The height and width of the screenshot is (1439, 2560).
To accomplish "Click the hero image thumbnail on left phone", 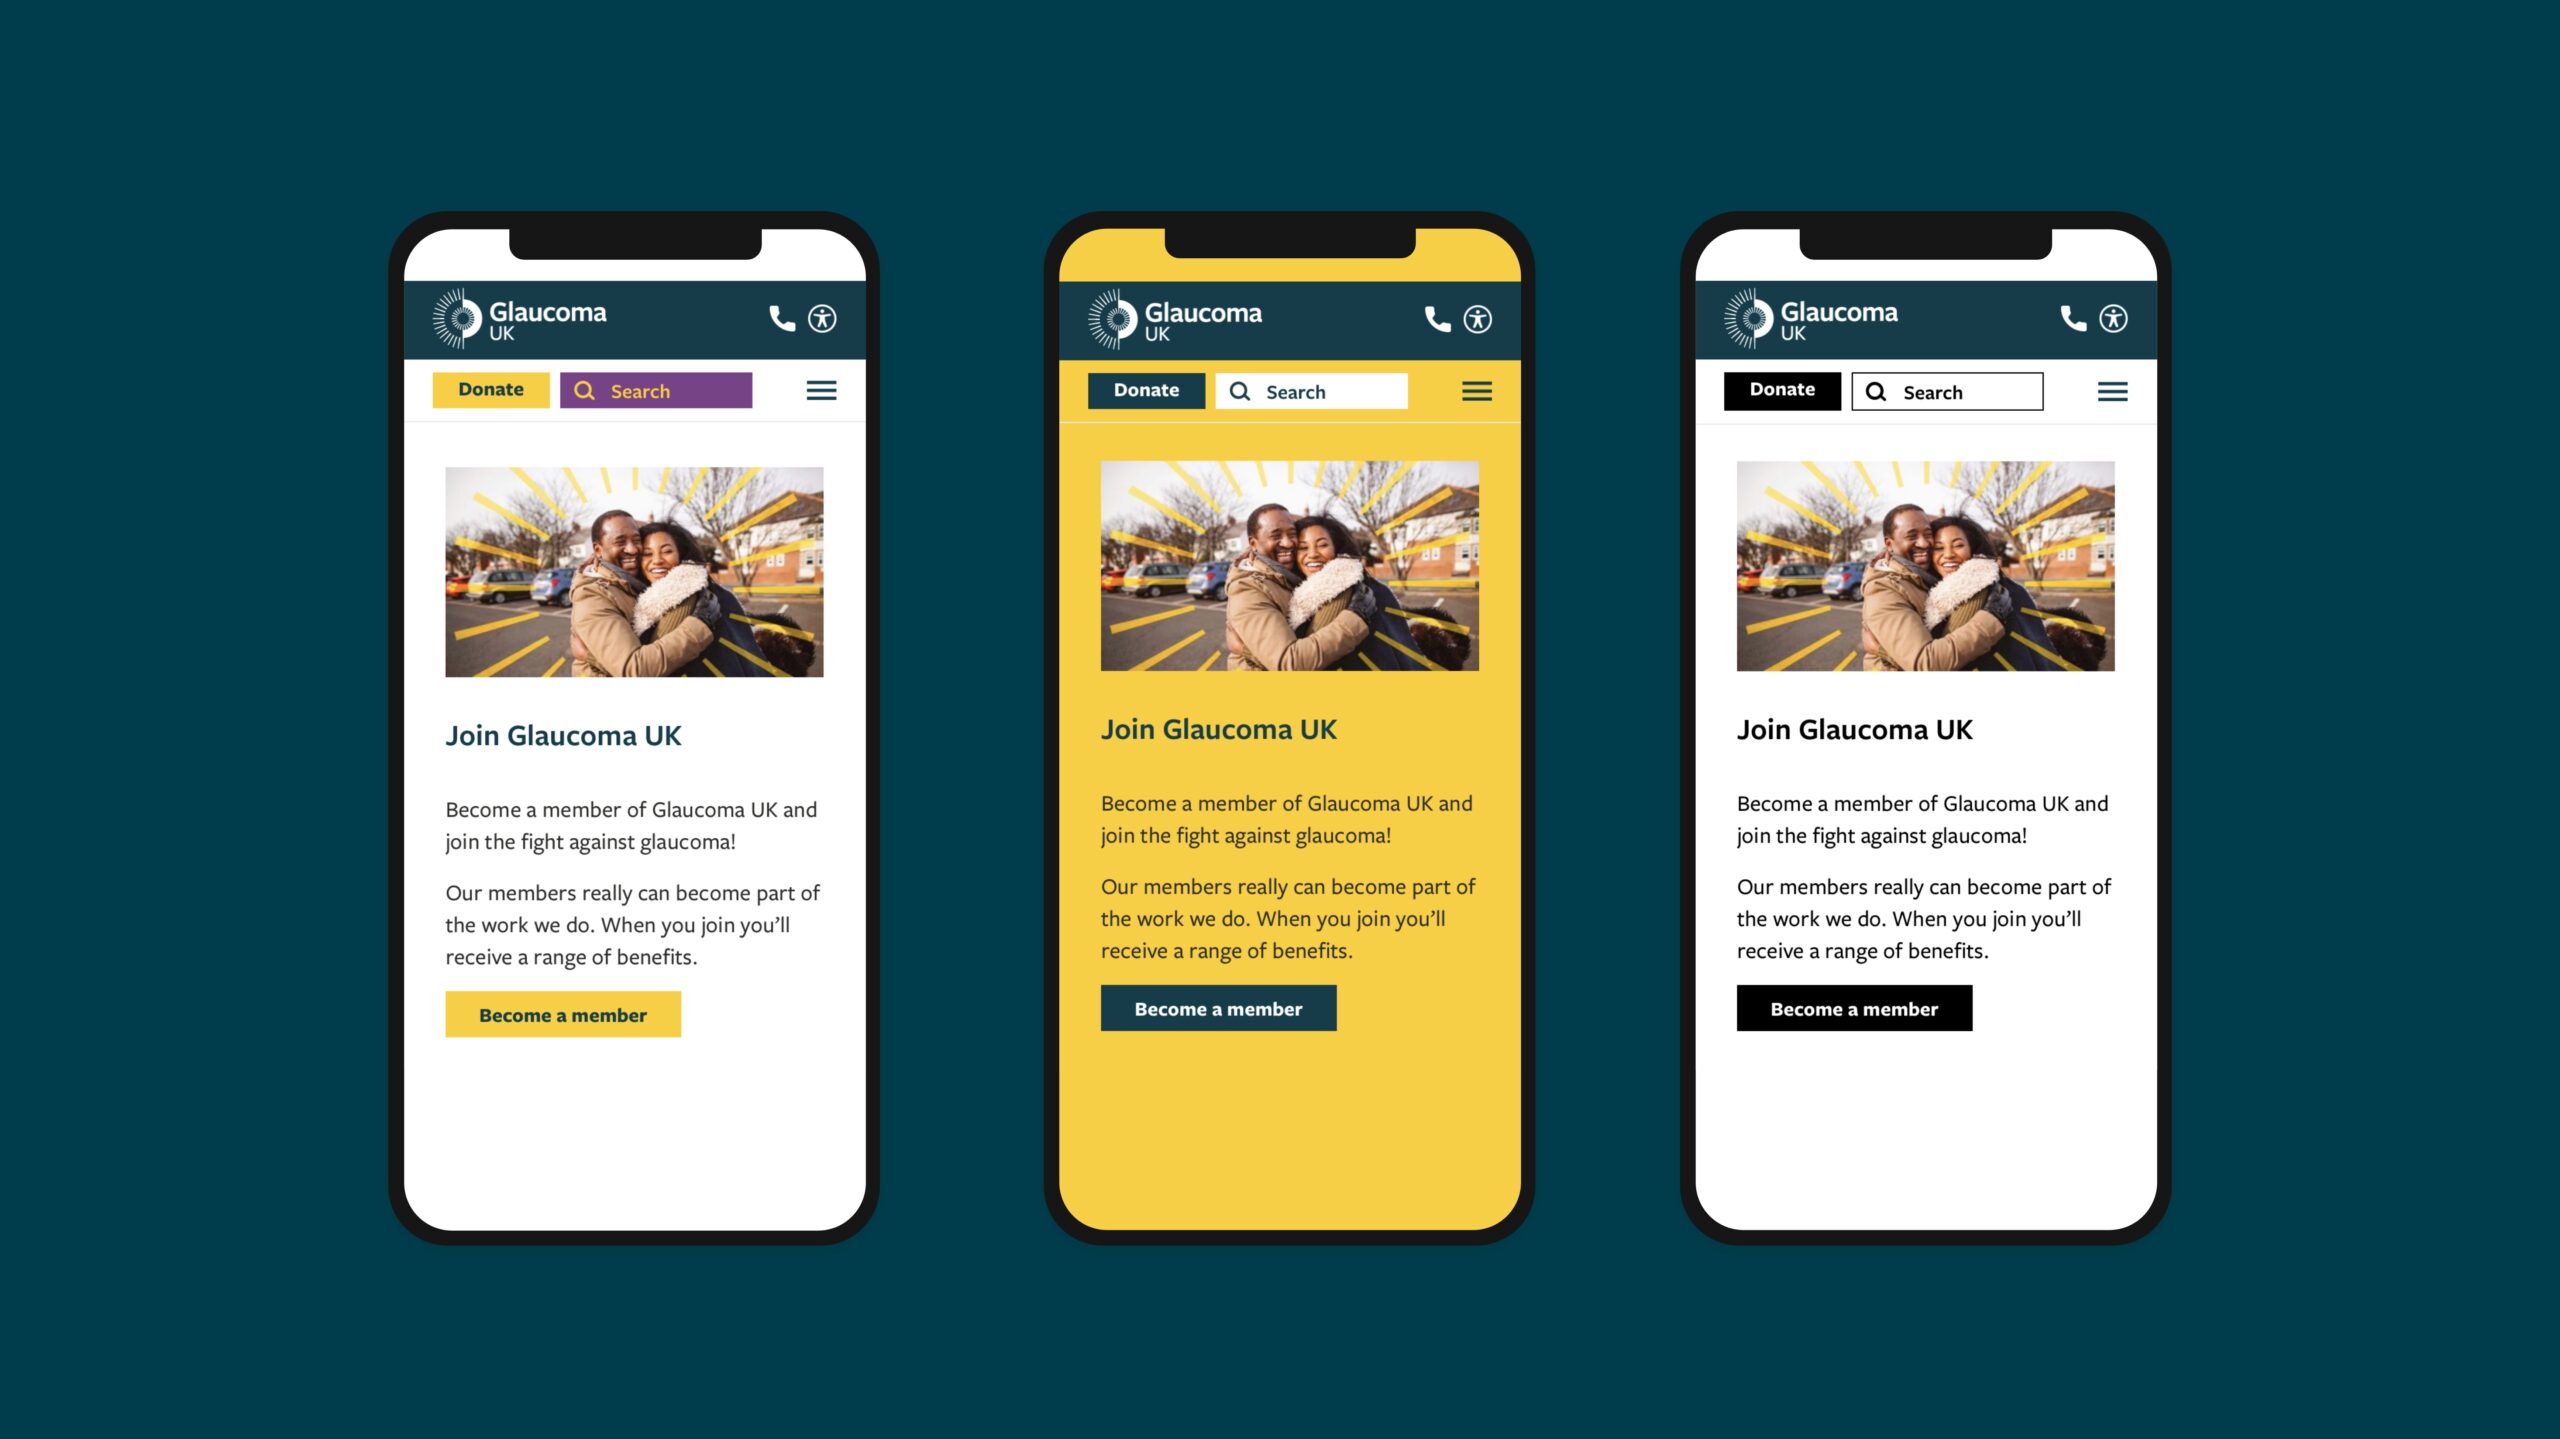I will 633,570.
